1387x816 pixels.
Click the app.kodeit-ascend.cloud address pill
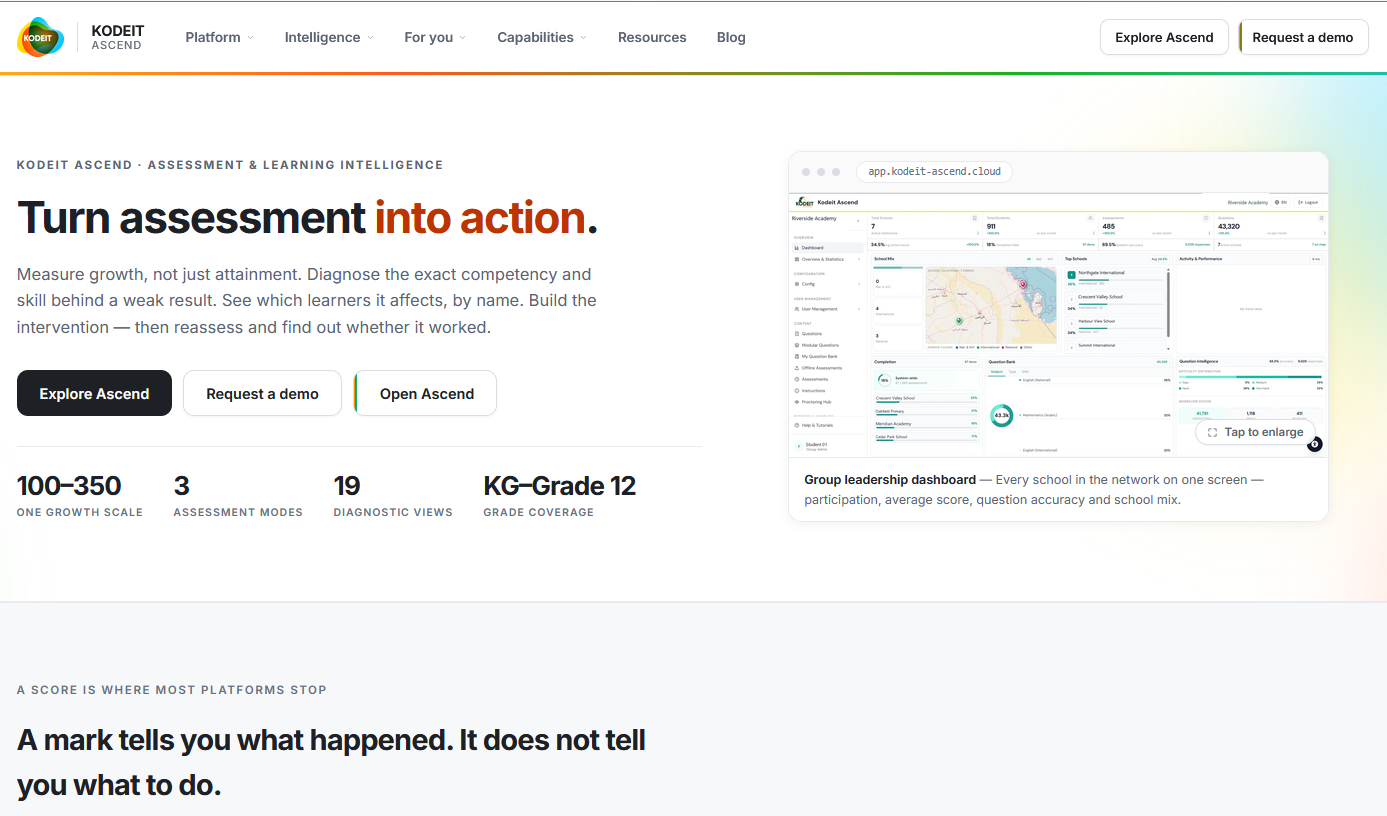click(x=934, y=171)
